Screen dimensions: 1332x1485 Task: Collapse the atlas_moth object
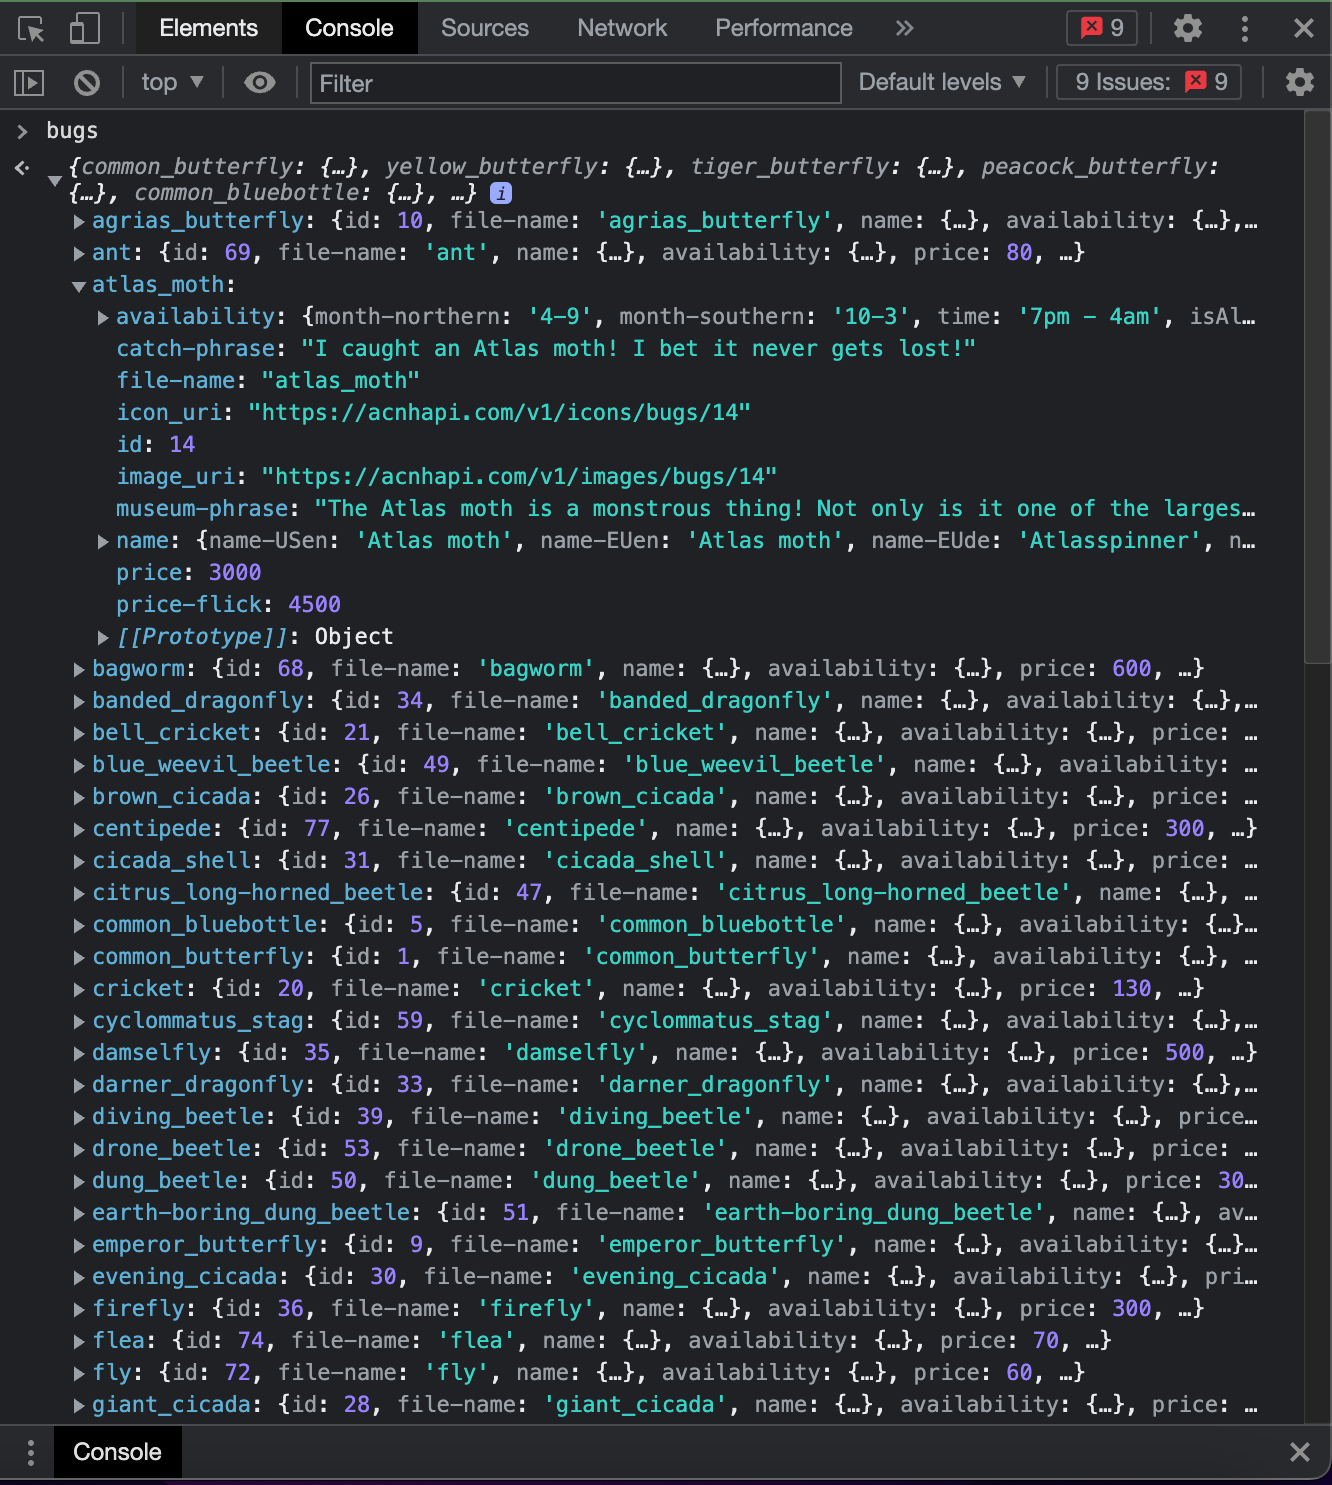(78, 285)
